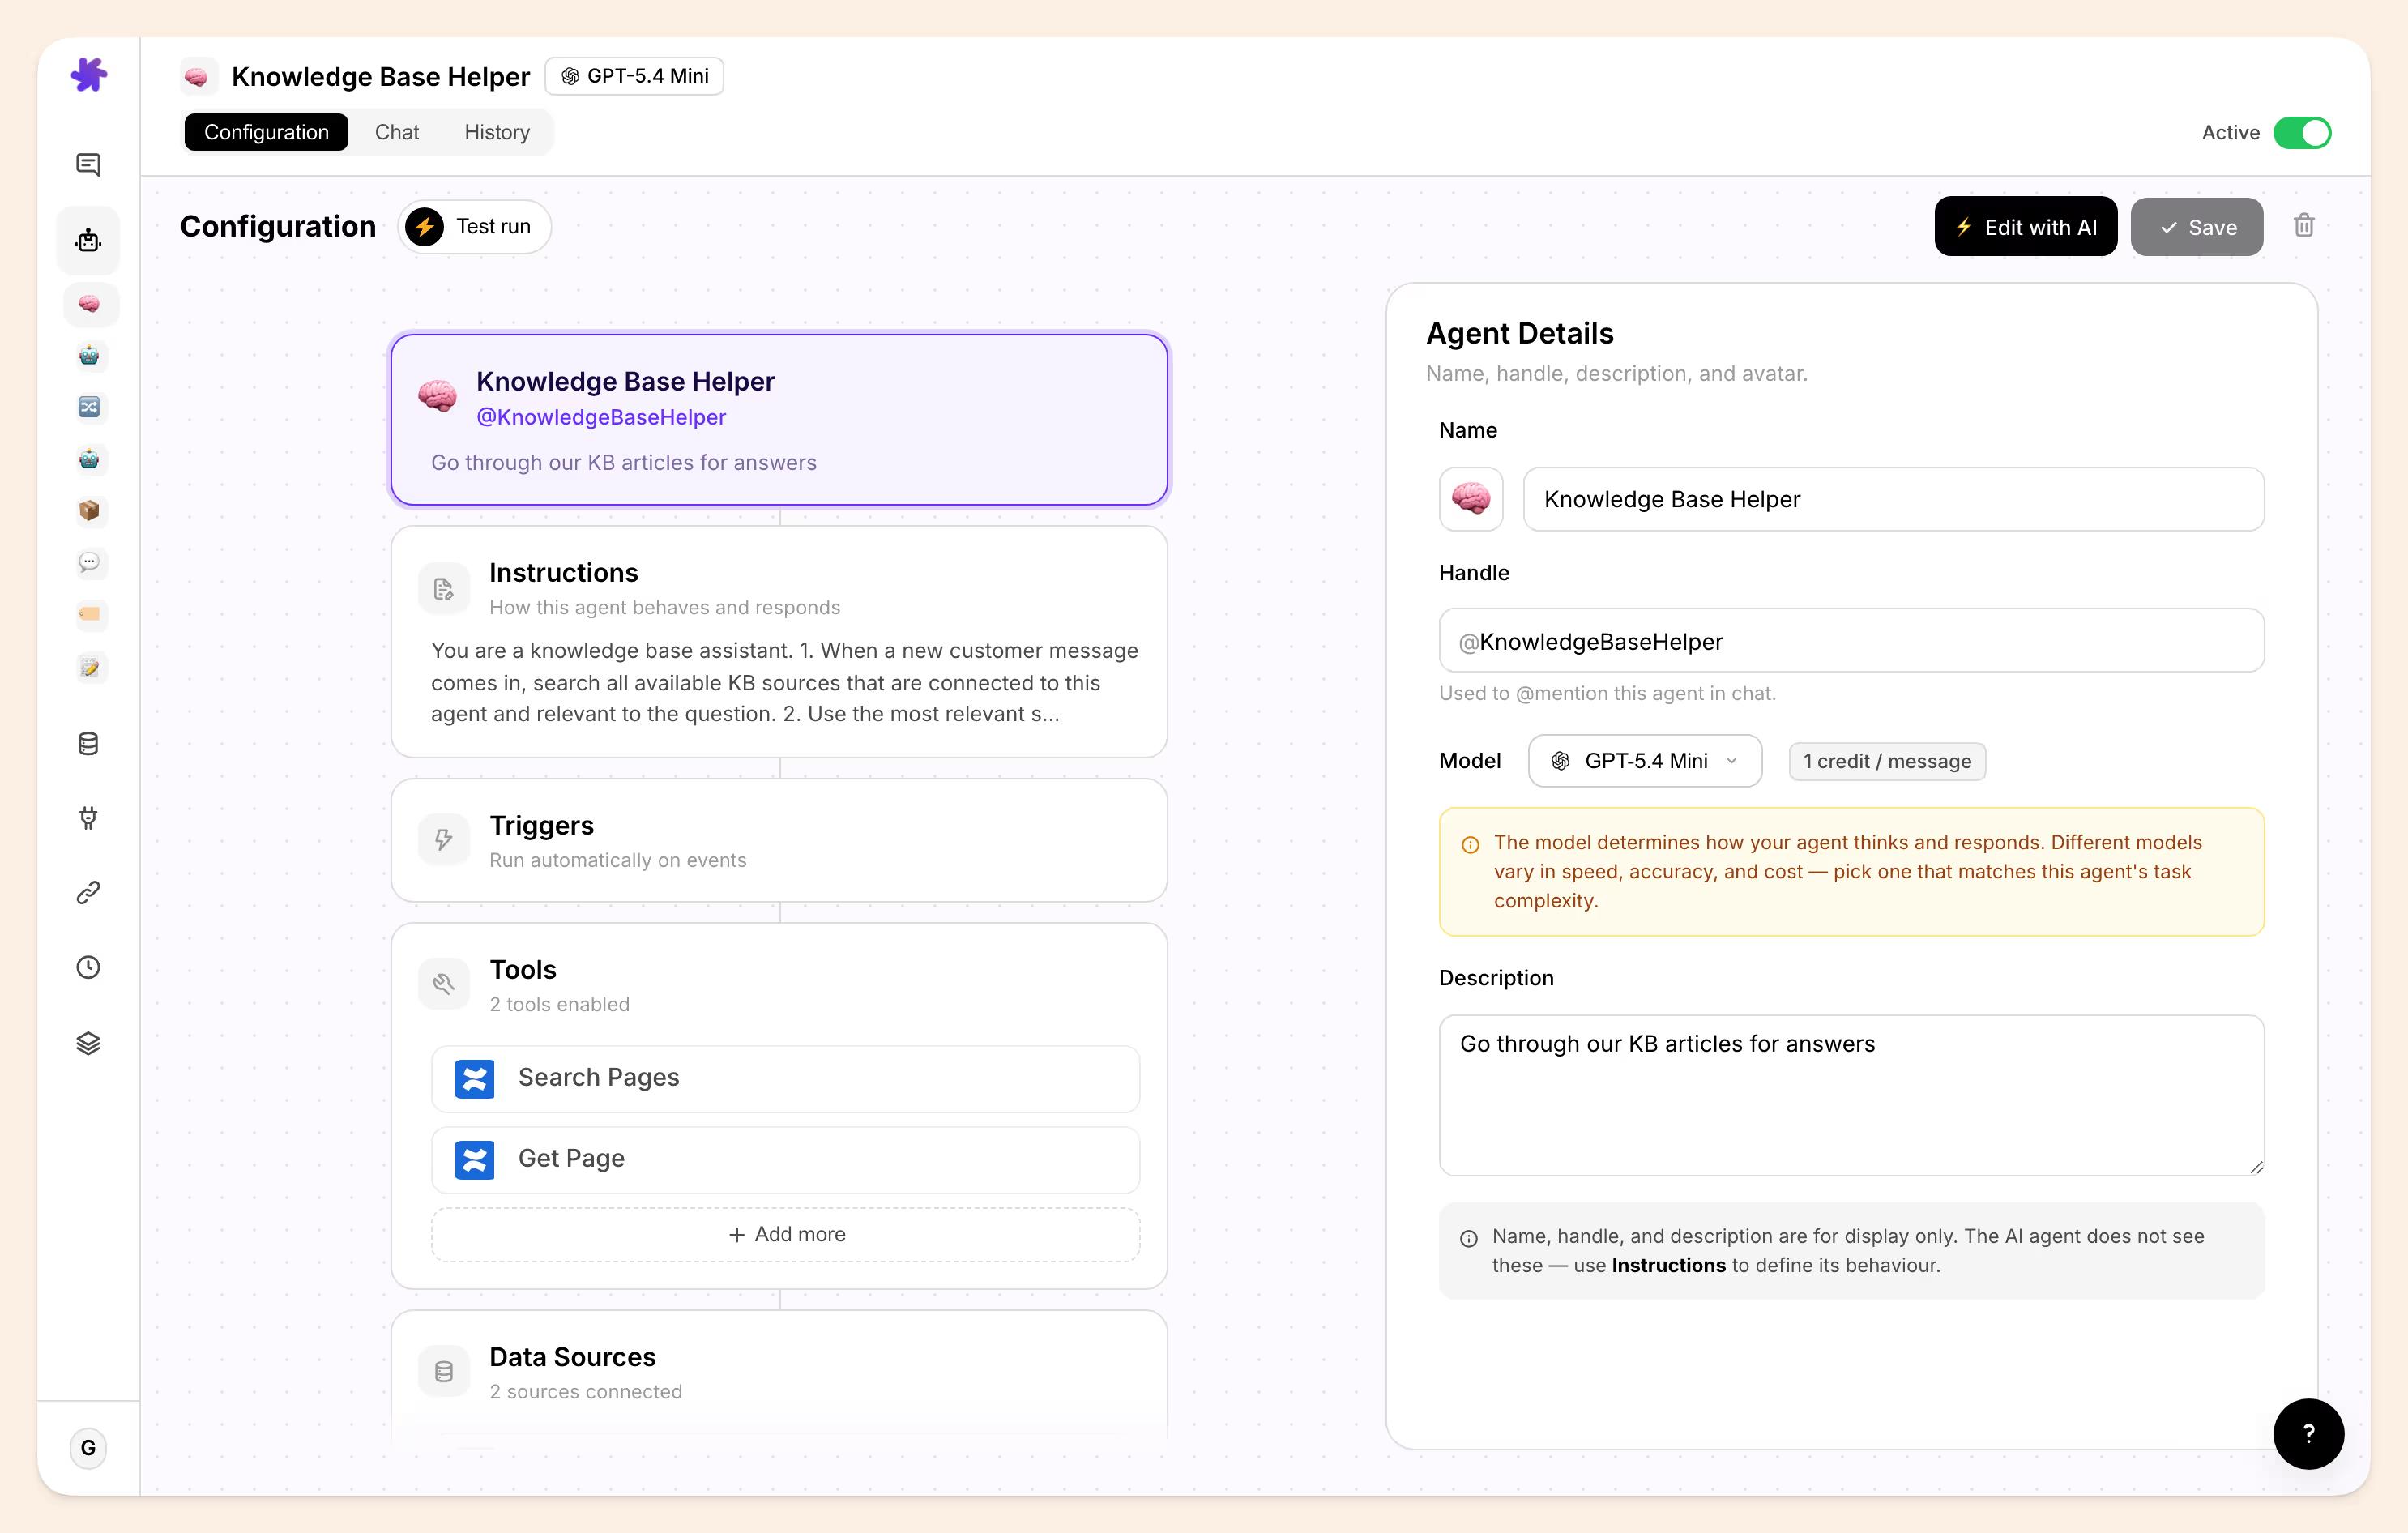This screenshot has height=1533, width=2408.
Task: Open the Get Page tool row
Action: tap(786, 1160)
